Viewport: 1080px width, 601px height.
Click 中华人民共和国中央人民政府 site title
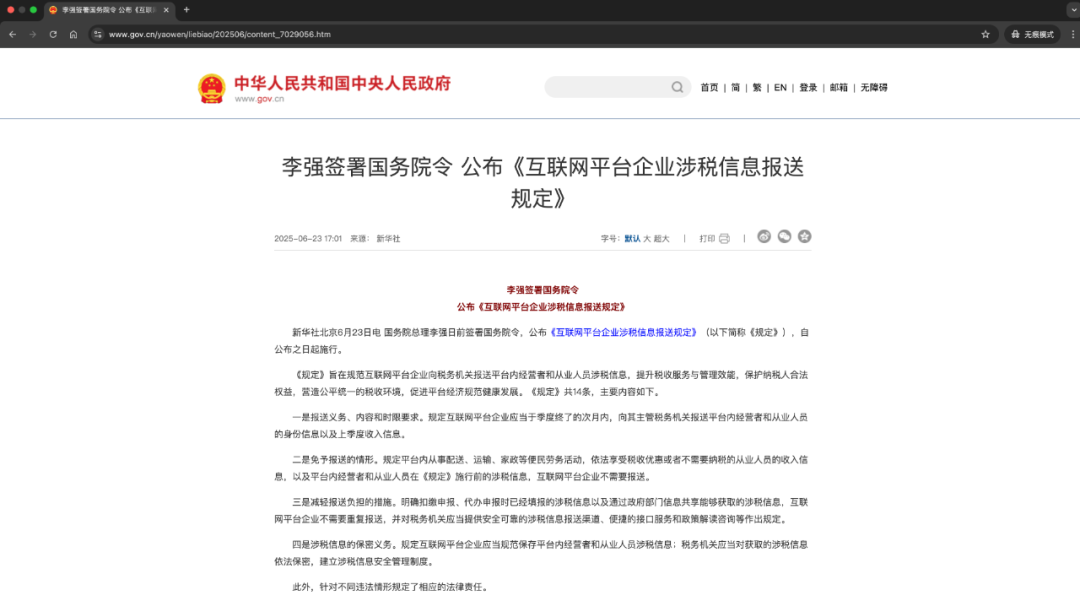coord(342,83)
